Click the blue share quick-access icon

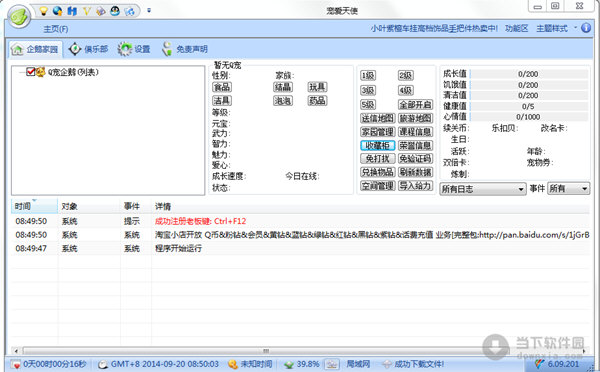coord(129,11)
